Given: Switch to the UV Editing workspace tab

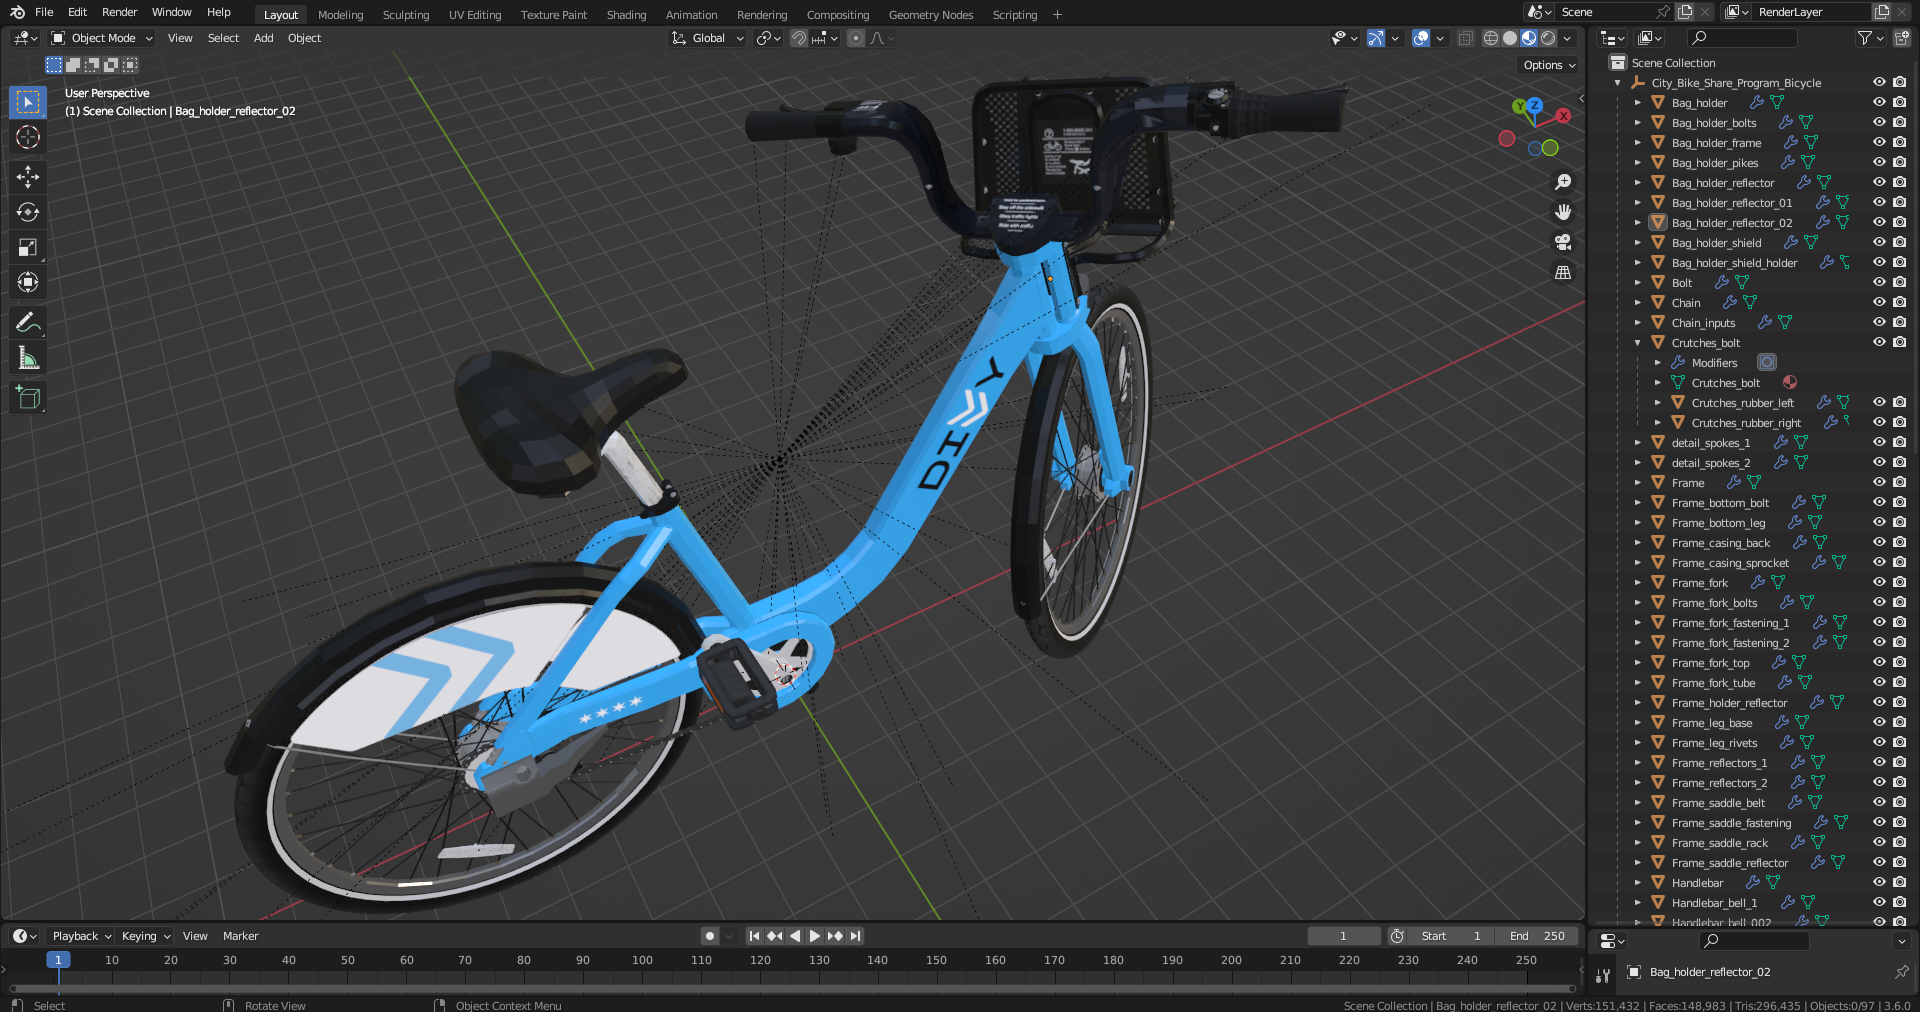Looking at the screenshot, I should click(x=475, y=15).
